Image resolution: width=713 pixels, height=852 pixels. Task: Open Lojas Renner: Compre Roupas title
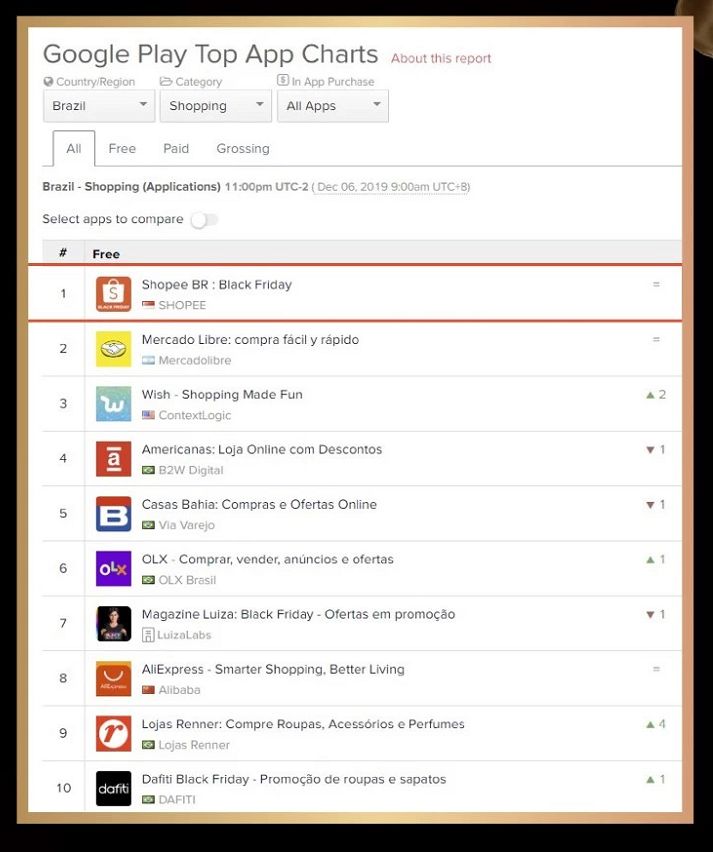pyautogui.click(x=303, y=724)
